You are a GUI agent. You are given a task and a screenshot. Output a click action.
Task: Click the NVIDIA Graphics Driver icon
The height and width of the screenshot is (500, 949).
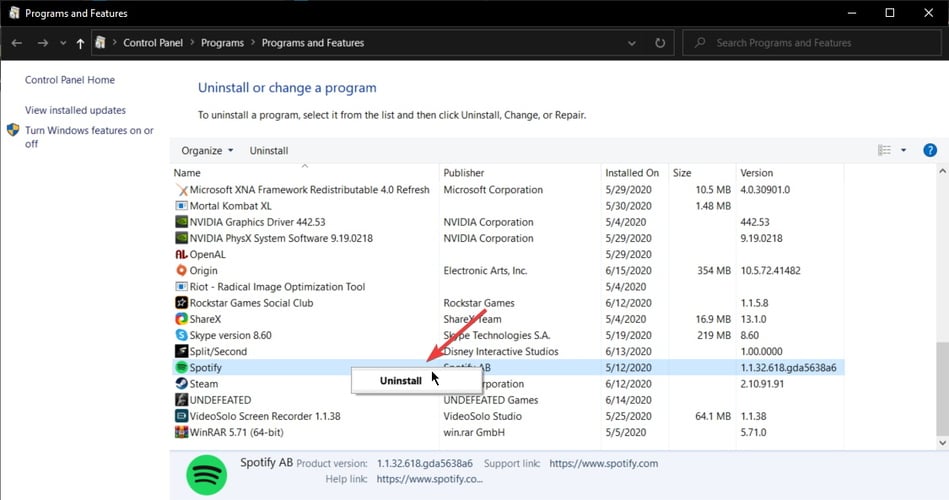point(181,222)
